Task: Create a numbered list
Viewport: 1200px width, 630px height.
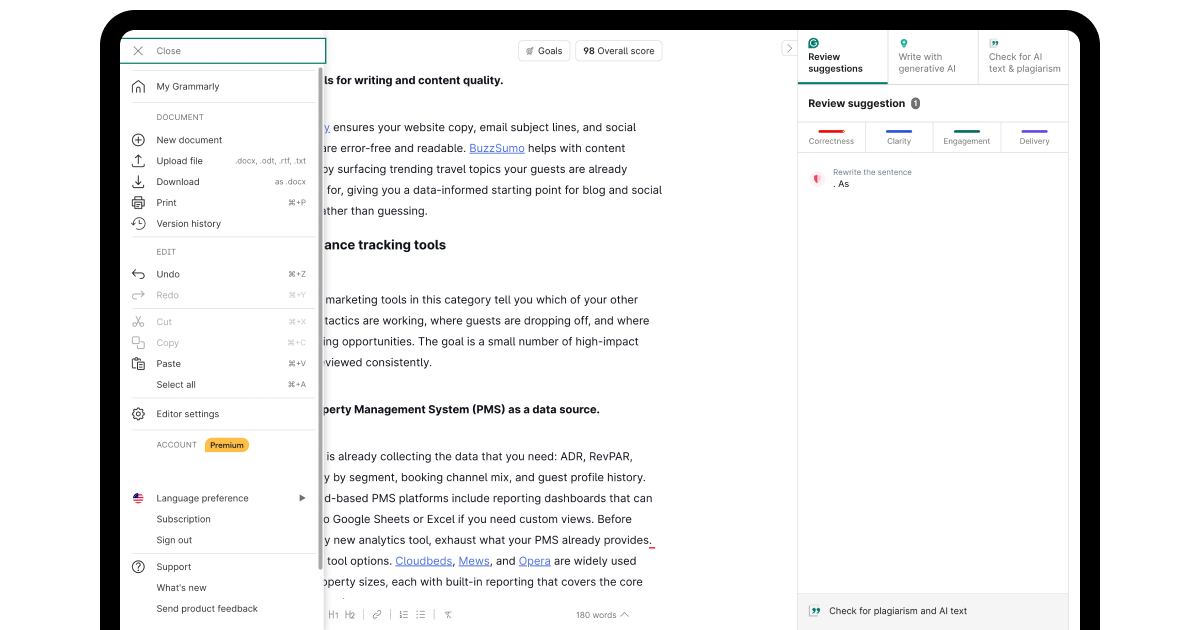Action: click(403, 615)
